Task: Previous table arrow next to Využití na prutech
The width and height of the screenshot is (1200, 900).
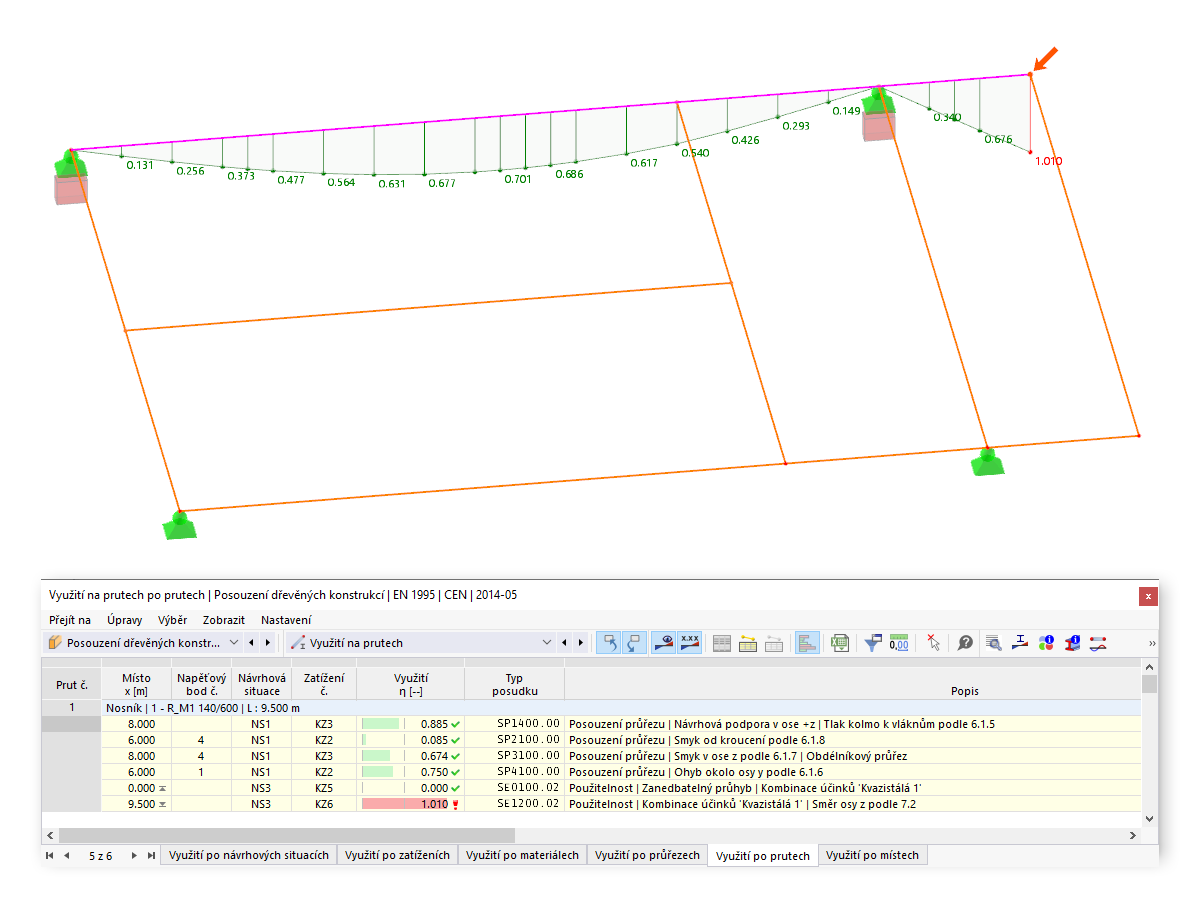Action: point(565,642)
